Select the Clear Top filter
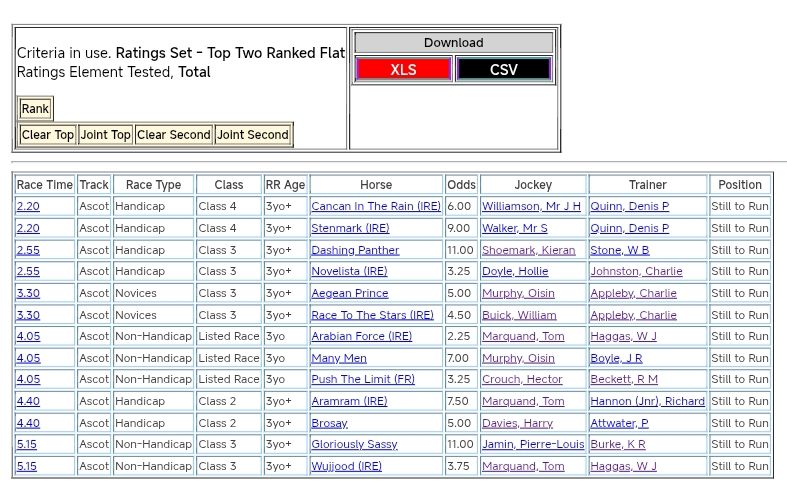The height and width of the screenshot is (502, 787). 48,135
